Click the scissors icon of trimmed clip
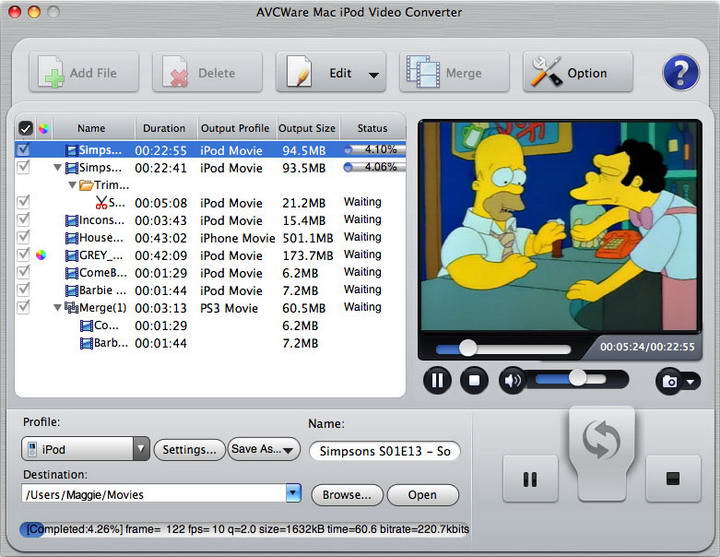The width and height of the screenshot is (720, 557). 101,203
